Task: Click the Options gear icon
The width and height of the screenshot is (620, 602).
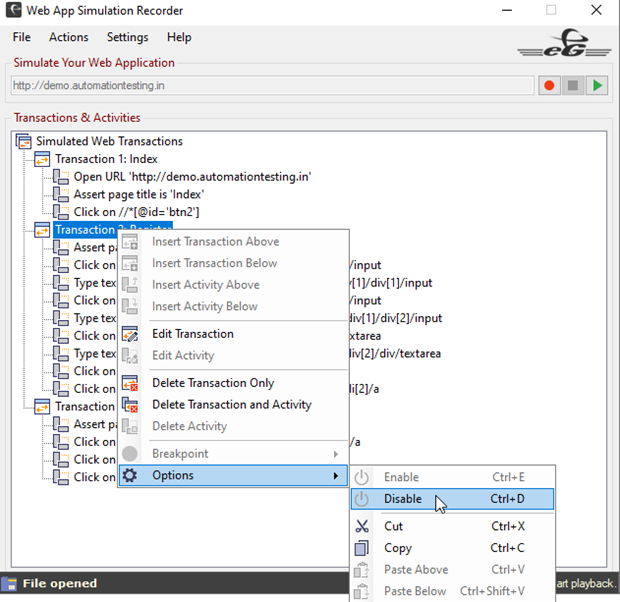Action: 130,475
